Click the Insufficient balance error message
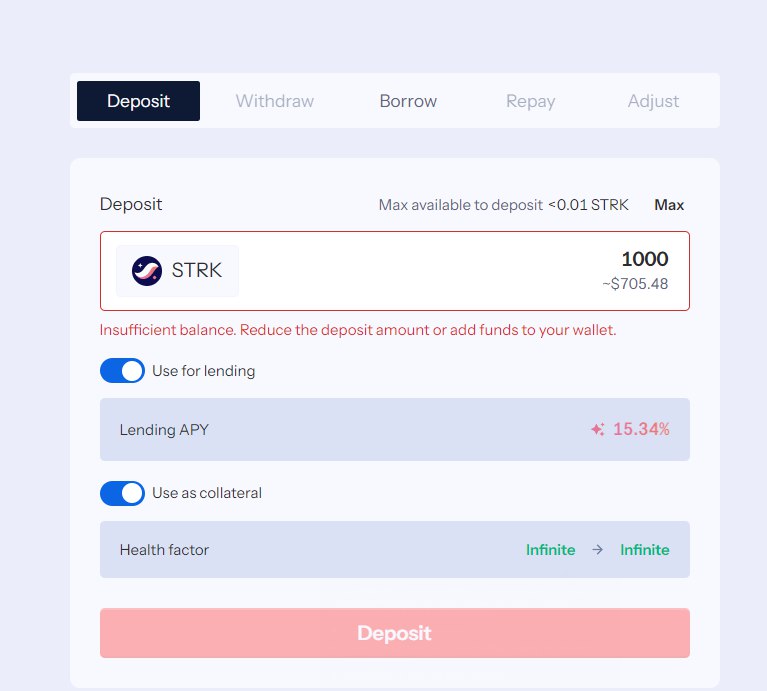 [x=358, y=330]
